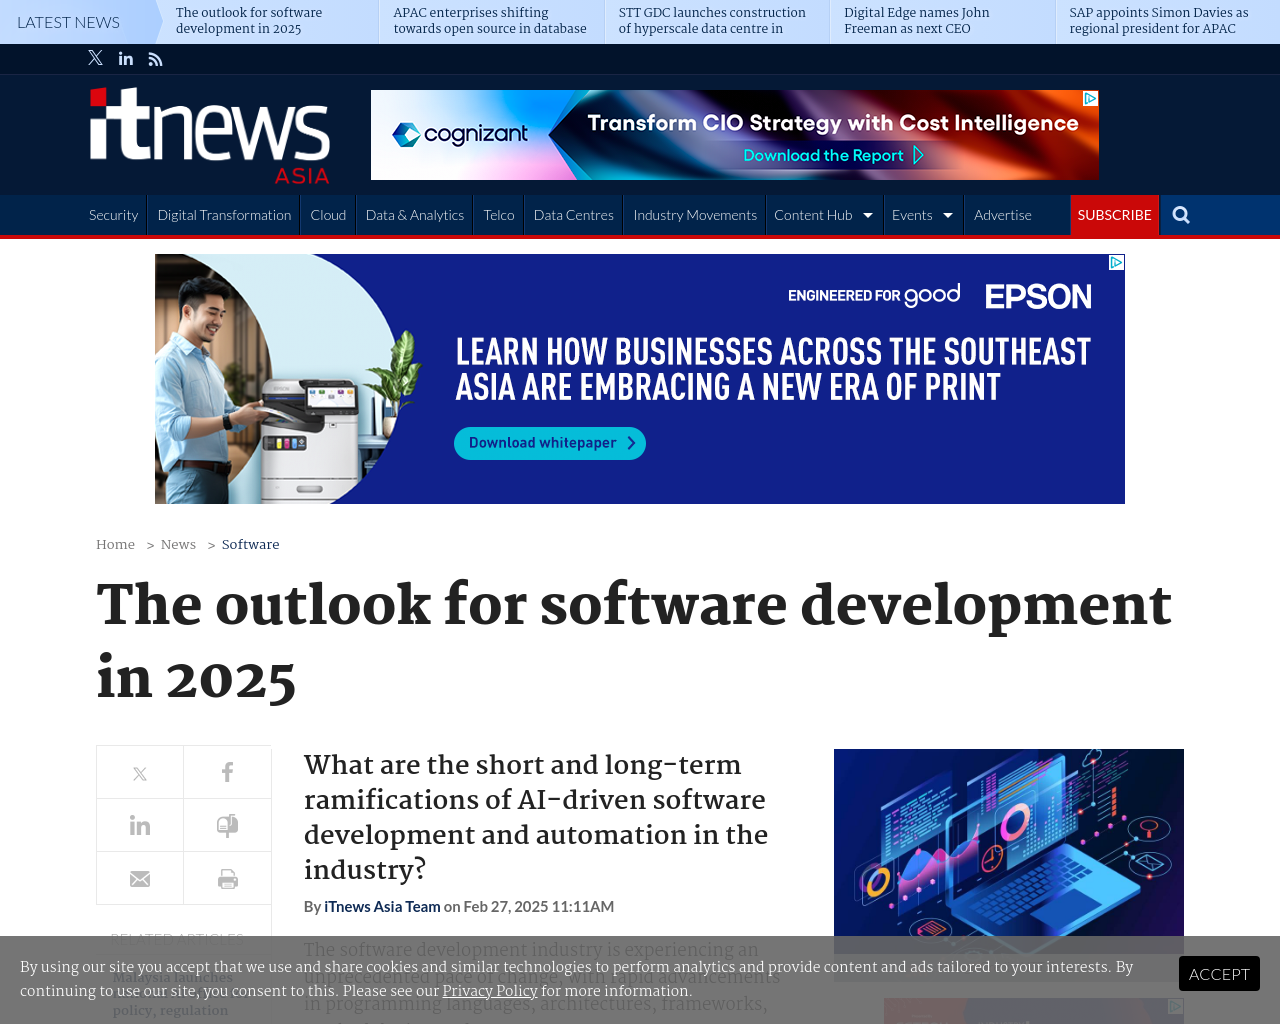Open Software breadcrumb link
Viewport: 1280px width, 1024px height.
point(250,545)
